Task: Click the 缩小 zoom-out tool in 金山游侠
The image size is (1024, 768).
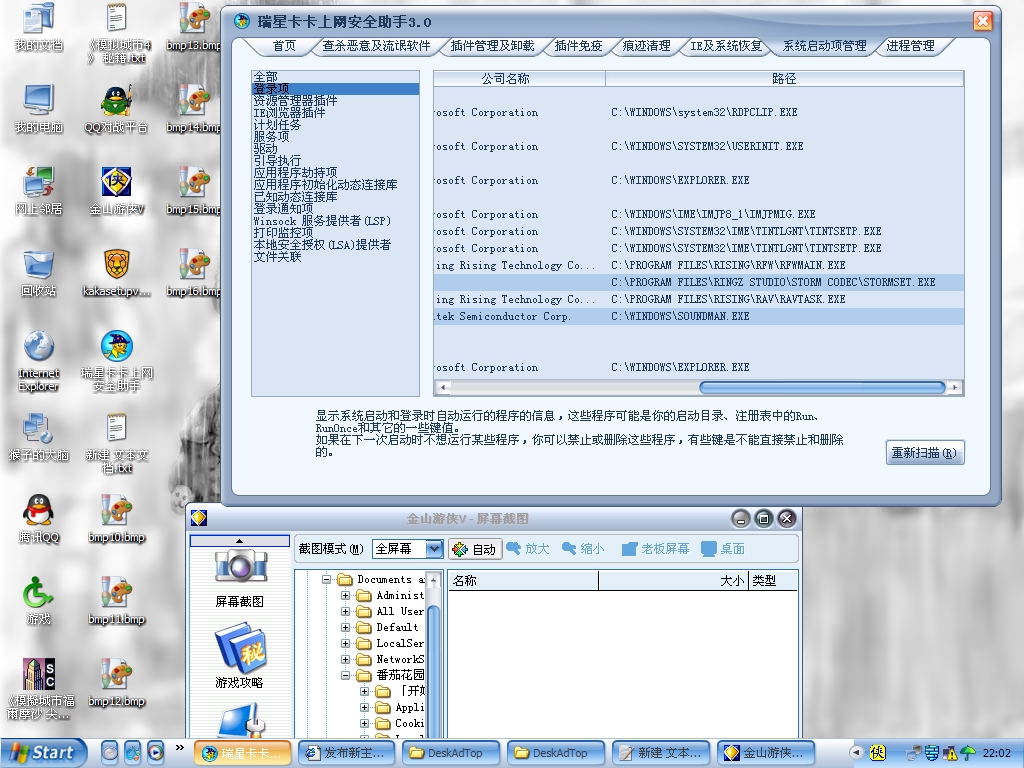Action: tap(583, 549)
